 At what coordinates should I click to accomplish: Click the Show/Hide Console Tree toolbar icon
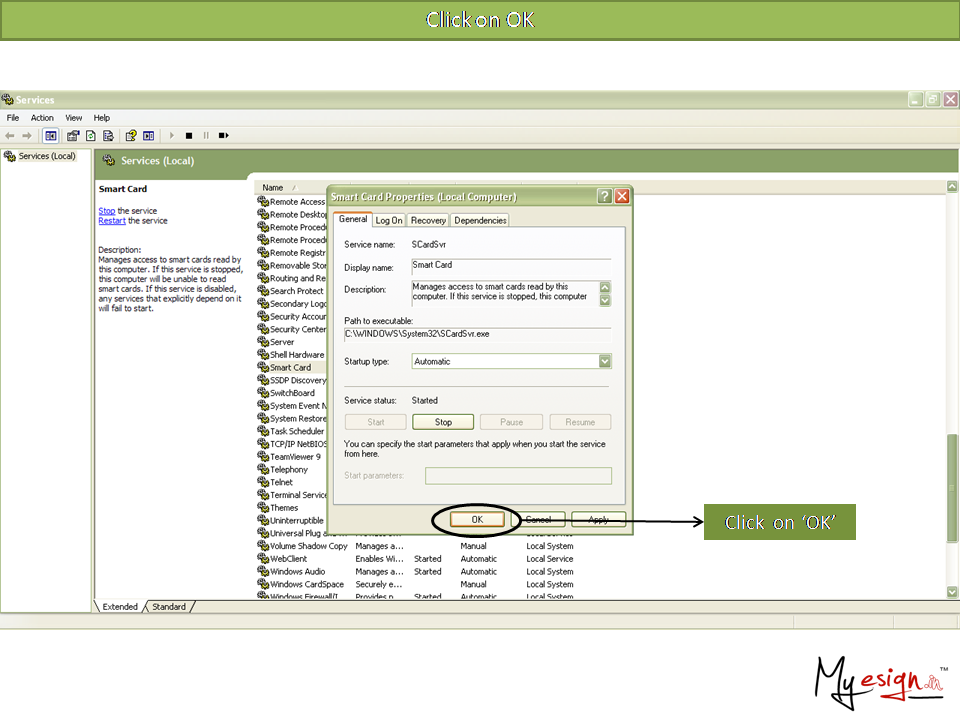51,135
